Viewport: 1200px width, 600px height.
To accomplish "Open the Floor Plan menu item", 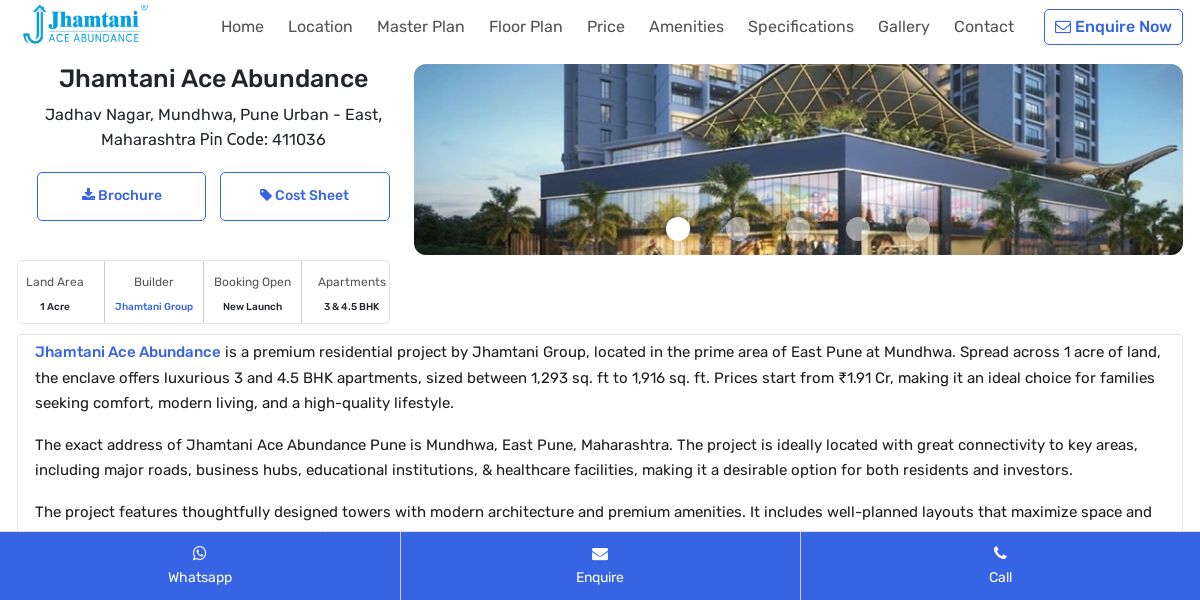I will tap(526, 27).
